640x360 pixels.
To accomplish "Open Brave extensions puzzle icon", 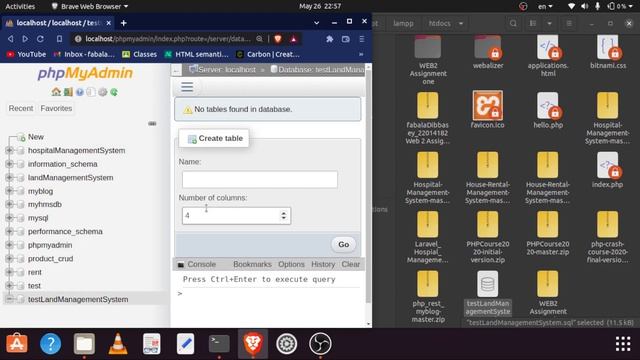I will 329,39.
